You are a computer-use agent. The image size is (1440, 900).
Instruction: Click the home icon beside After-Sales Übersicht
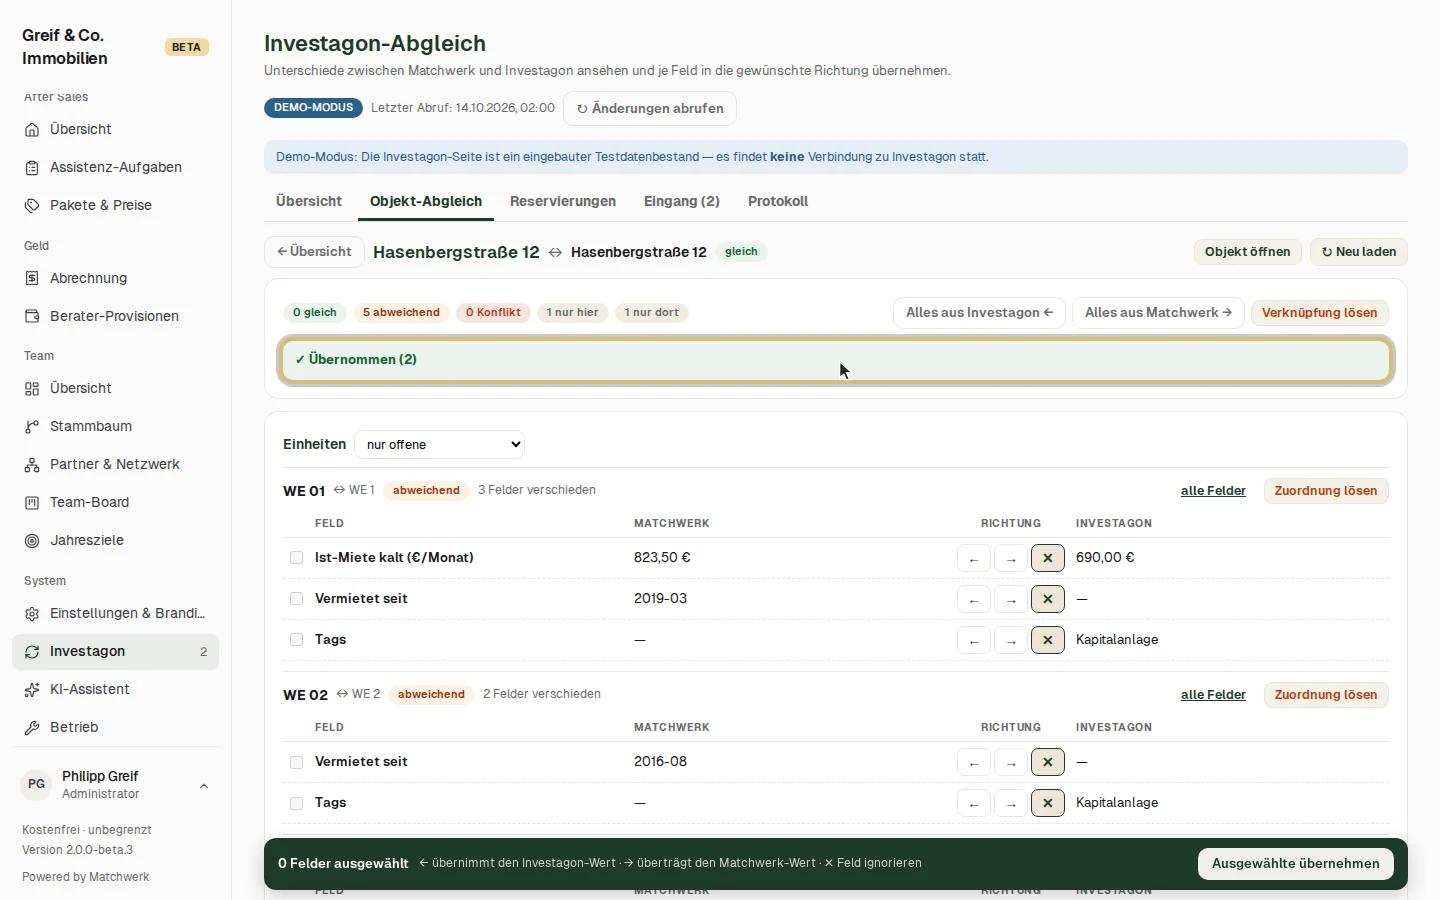point(32,130)
